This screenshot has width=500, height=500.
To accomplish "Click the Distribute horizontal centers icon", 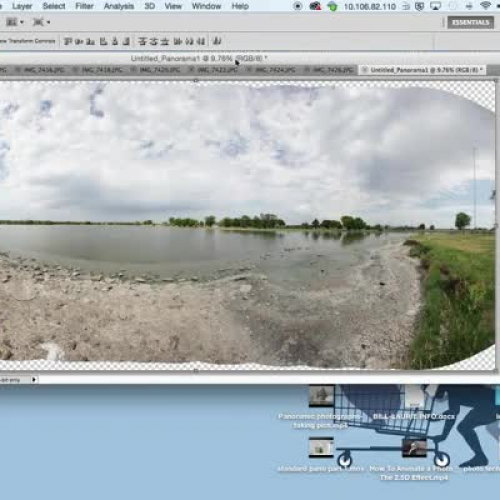I will pyautogui.click(x=189, y=41).
